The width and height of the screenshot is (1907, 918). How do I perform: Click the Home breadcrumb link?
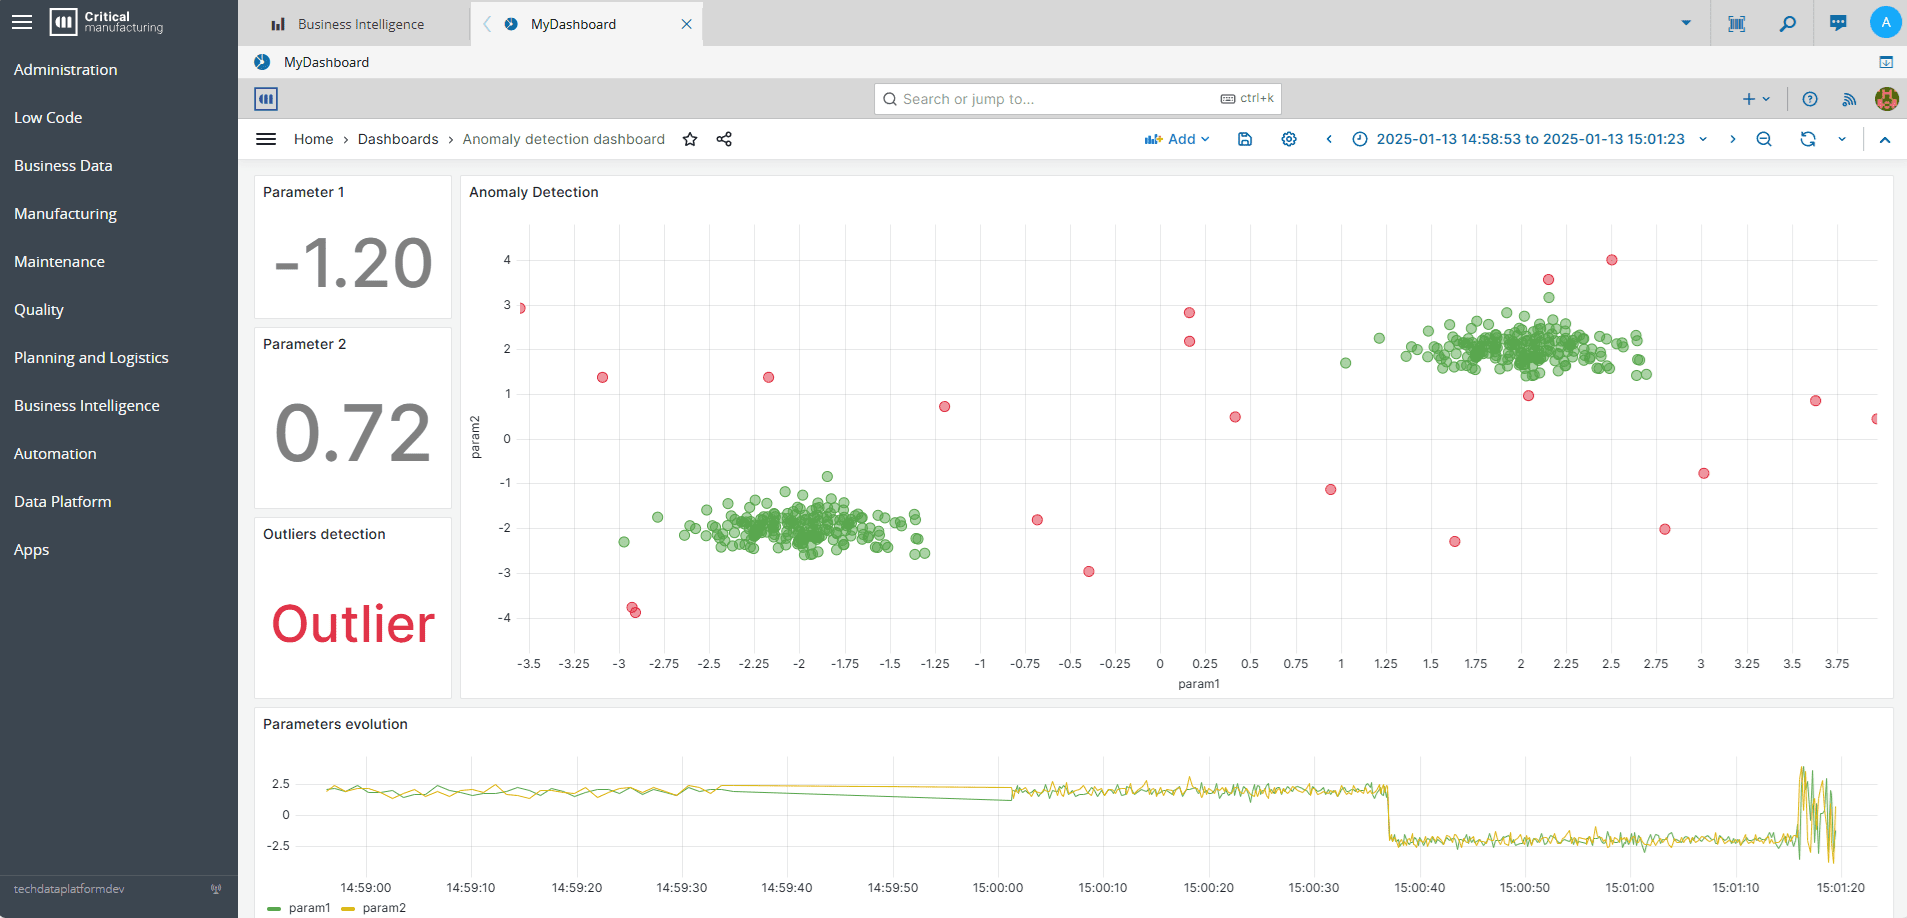pyautogui.click(x=313, y=139)
